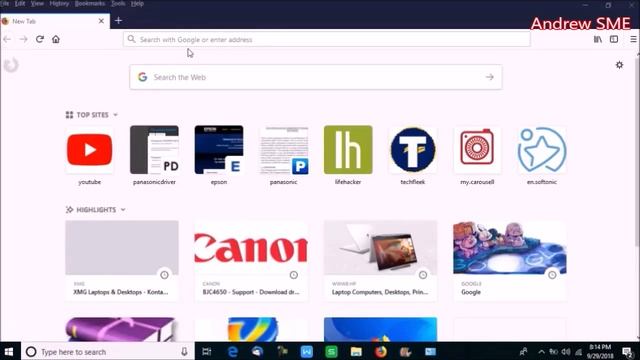Image resolution: width=640 pixels, height=360 pixels.
Task: Open the Edit menu
Action: (x=20, y=4)
